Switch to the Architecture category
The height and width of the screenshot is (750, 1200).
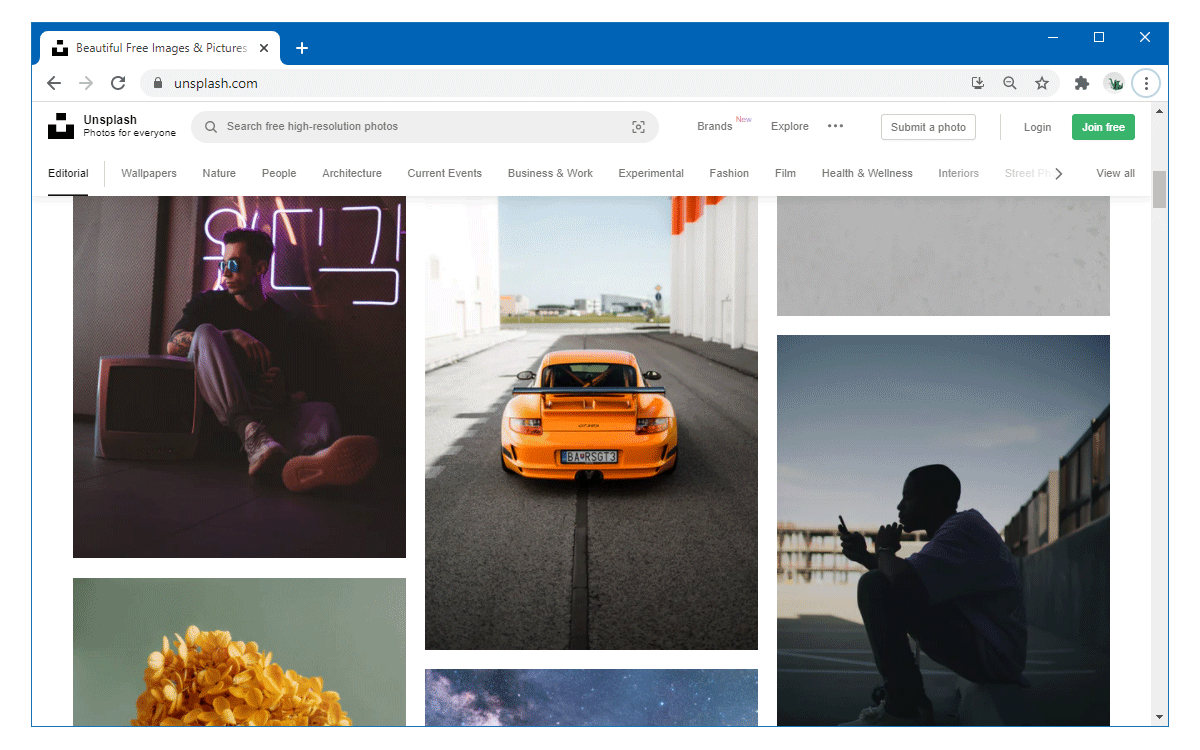pos(352,173)
